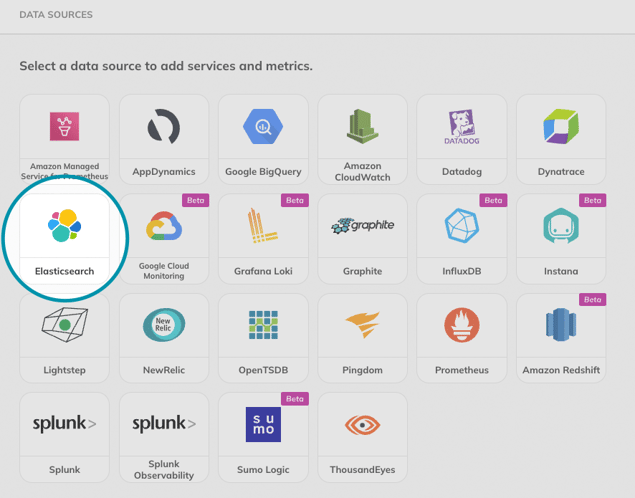Click the Google Cloud Monitoring label
This screenshot has width=635, height=498.
tap(164, 271)
